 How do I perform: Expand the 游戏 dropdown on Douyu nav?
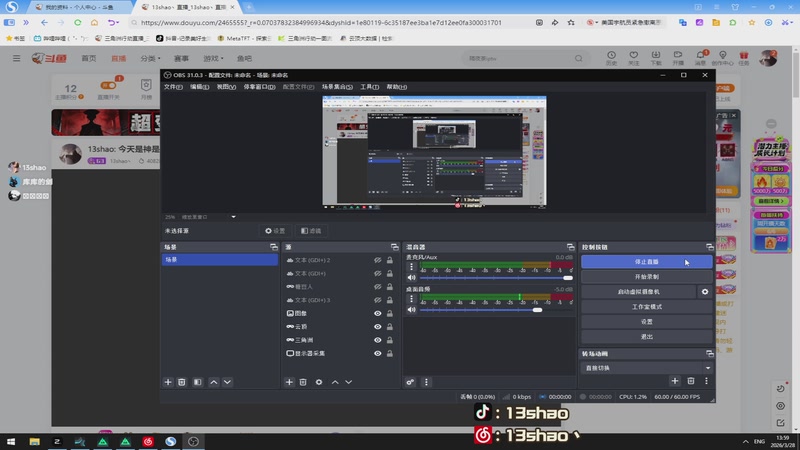(x=213, y=59)
